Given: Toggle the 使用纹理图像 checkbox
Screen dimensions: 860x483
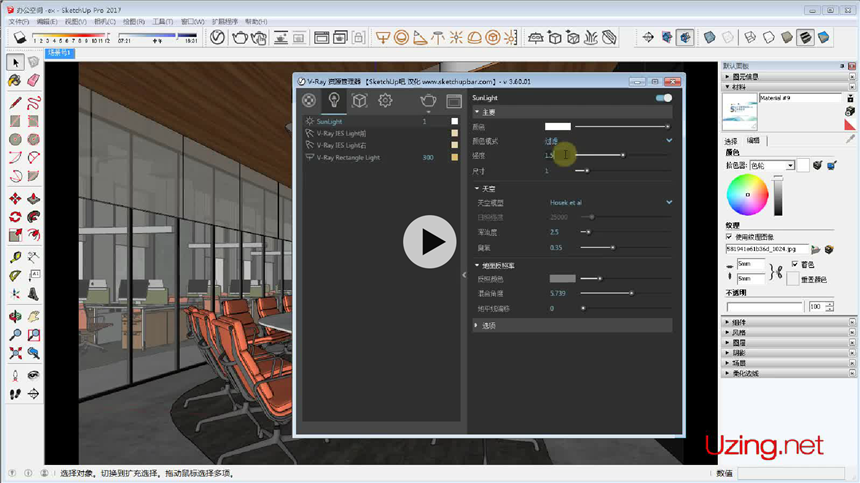Looking at the screenshot, I should [729, 236].
